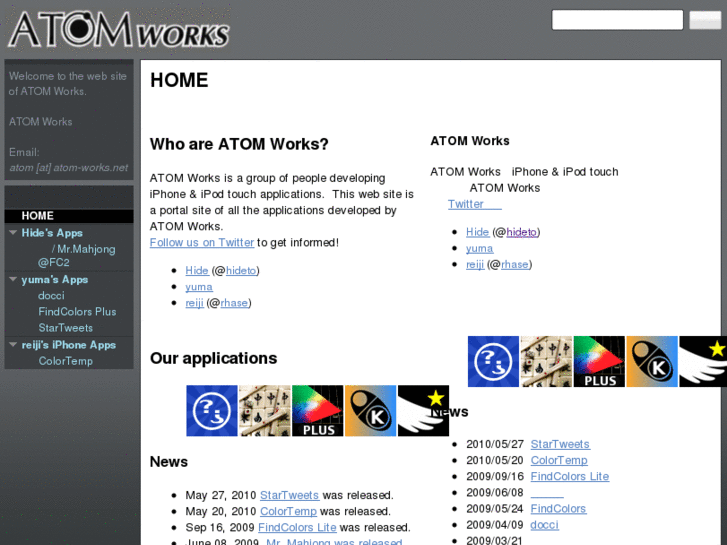Follow the 'Follow us on Twitter' link
Screen dimensions: 727x545
coord(202,243)
